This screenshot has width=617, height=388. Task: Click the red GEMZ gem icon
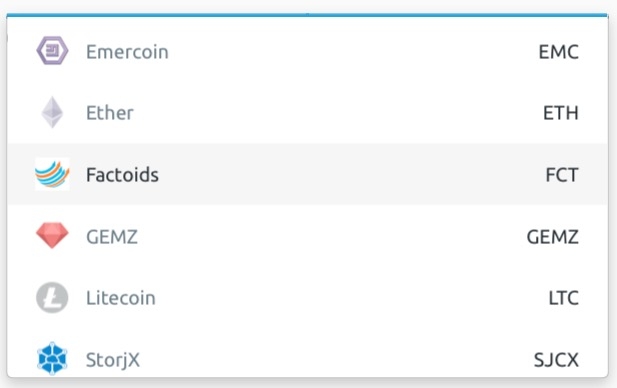click(x=52, y=236)
